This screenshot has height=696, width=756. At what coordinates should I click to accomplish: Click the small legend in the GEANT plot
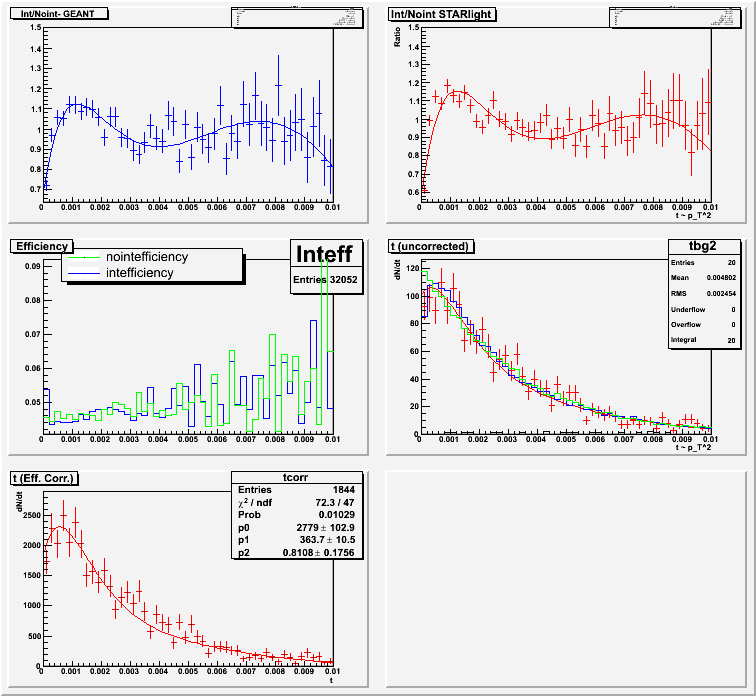pyautogui.click(x=295, y=20)
